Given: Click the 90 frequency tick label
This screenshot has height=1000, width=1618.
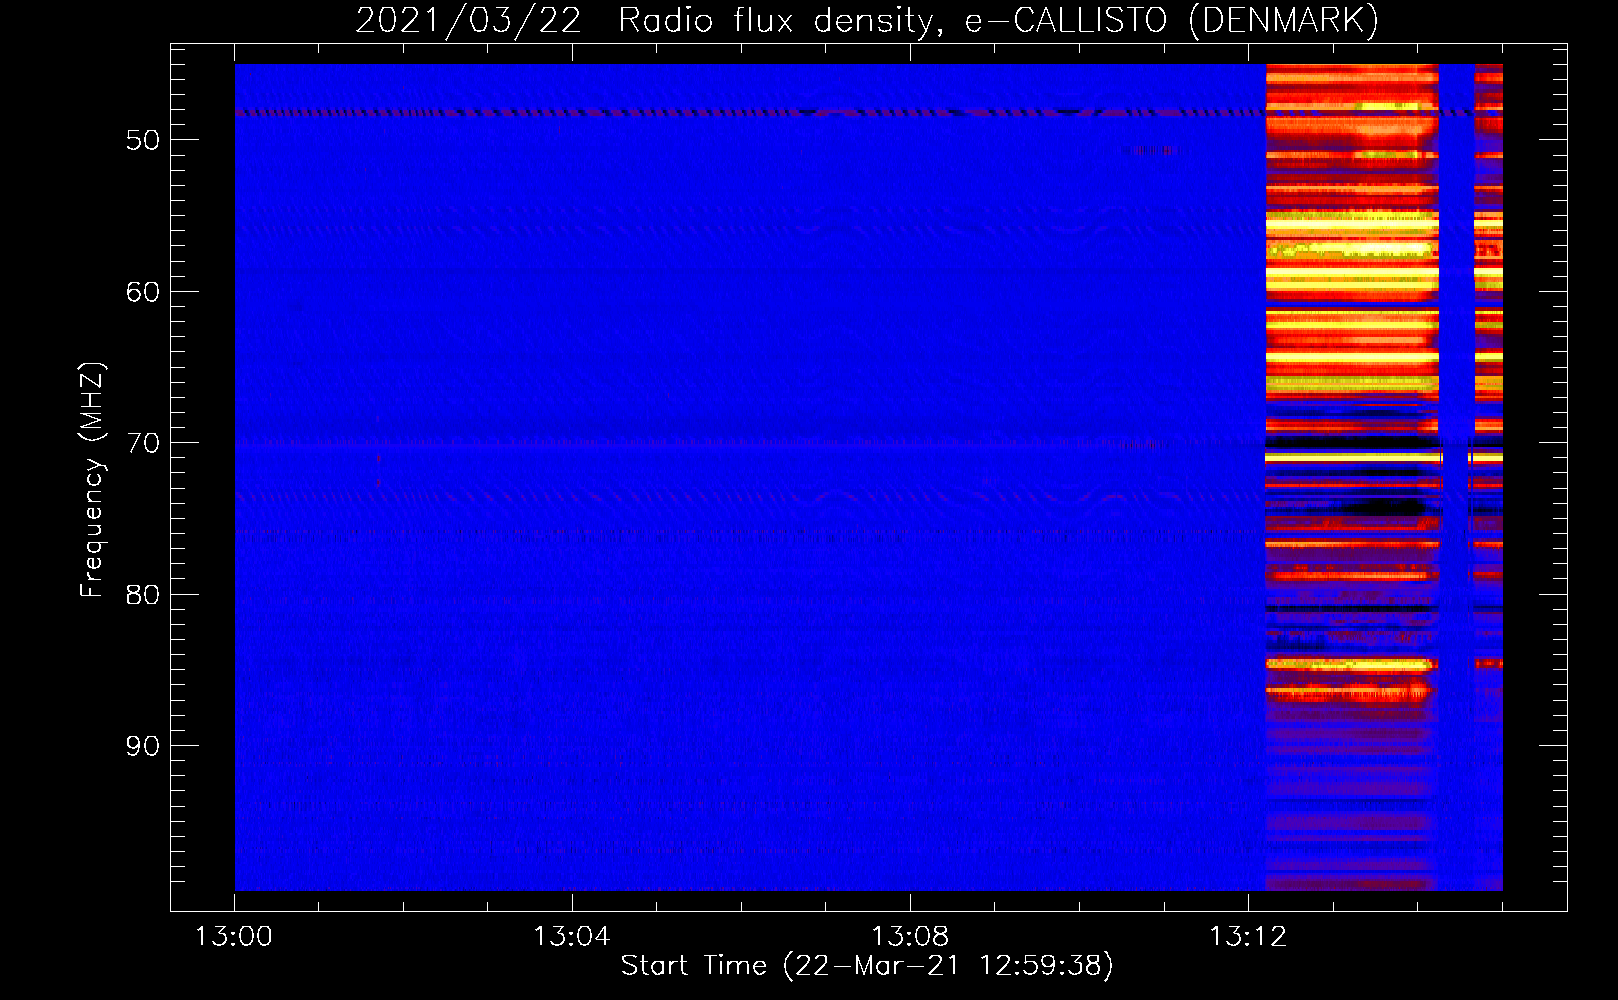Looking at the screenshot, I should pos(143,746).
